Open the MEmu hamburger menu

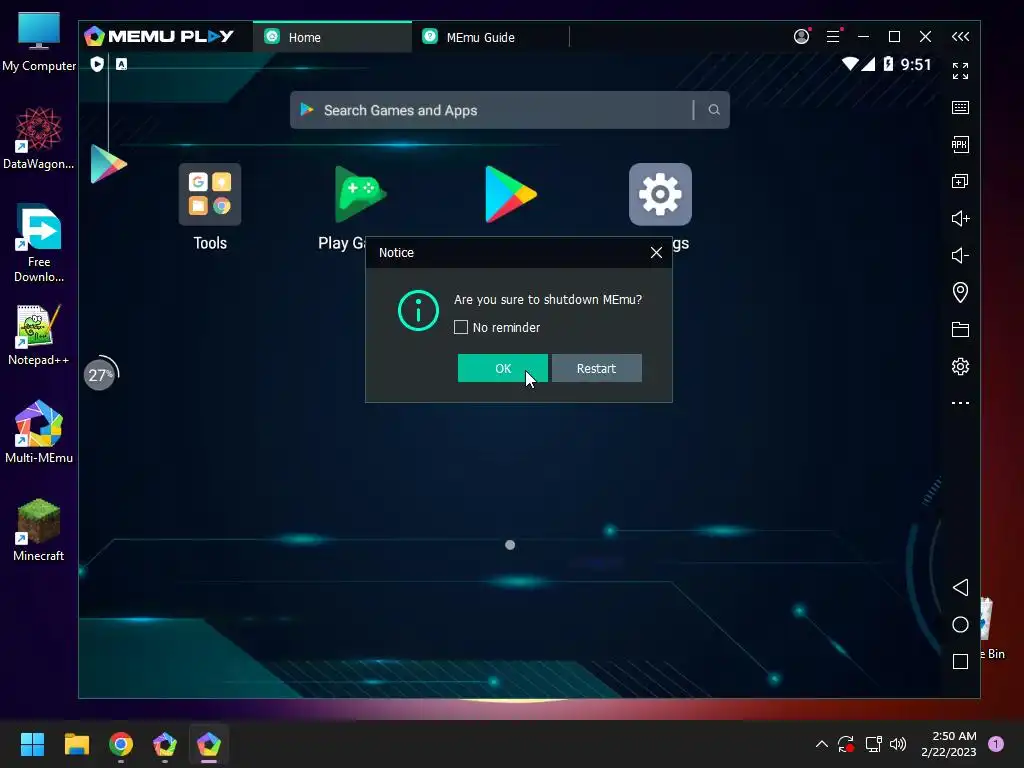(833, 37)
